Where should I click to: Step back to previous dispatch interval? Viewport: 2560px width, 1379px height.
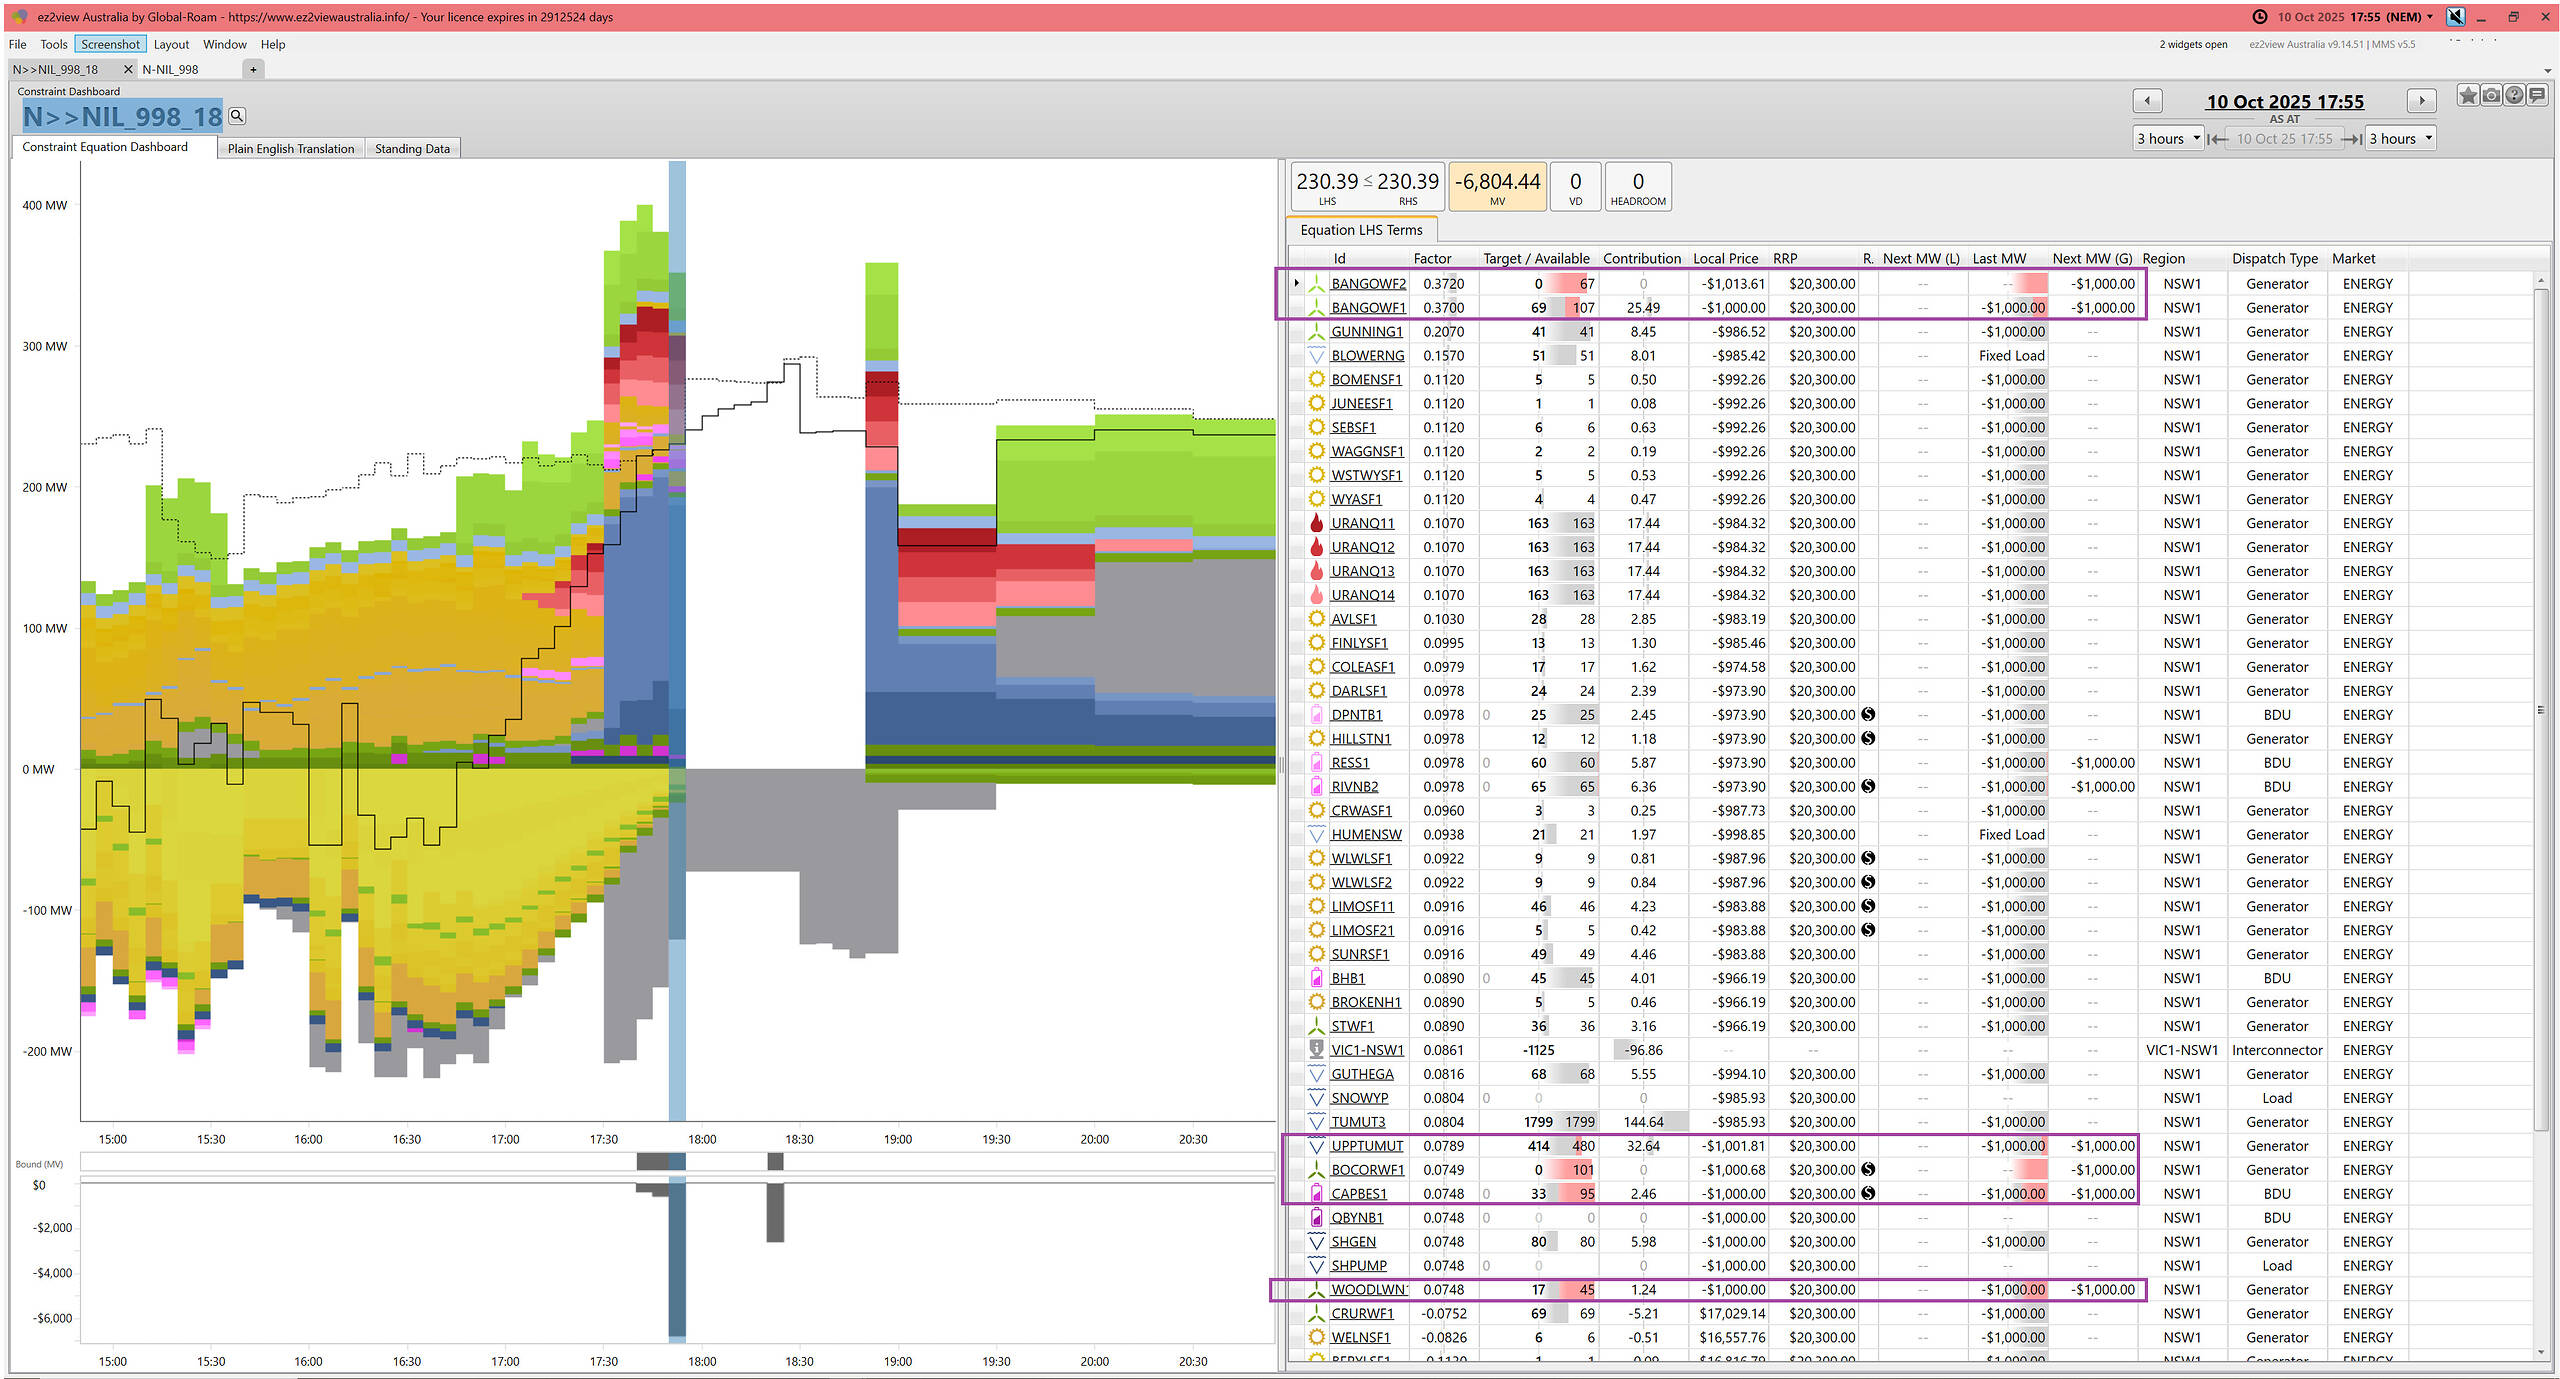coord(2147,101)
